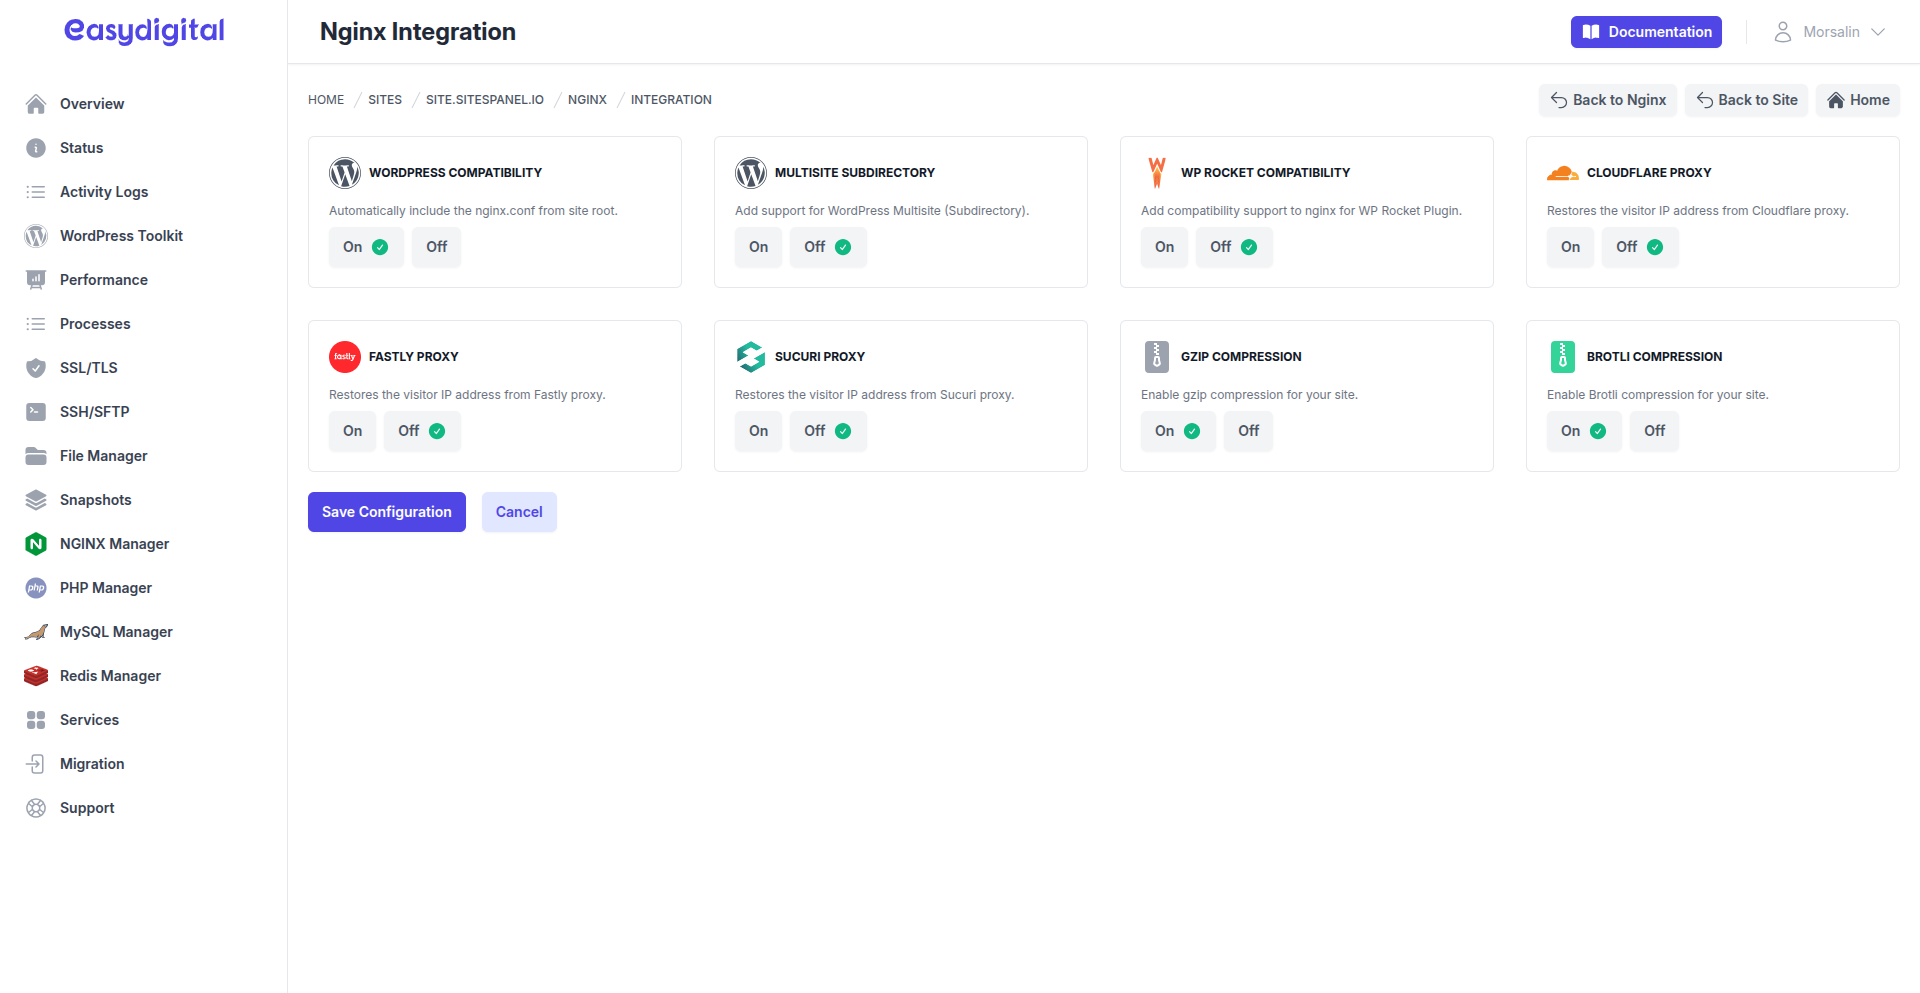
Task: Open the MySQL Manager icon
Action: [36, 631]
